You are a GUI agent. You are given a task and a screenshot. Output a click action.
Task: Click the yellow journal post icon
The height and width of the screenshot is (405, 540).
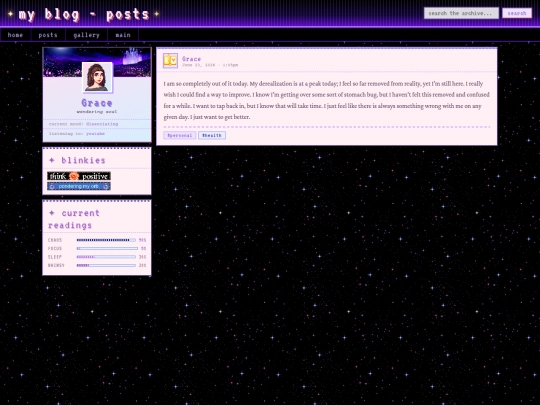(170, 61)
